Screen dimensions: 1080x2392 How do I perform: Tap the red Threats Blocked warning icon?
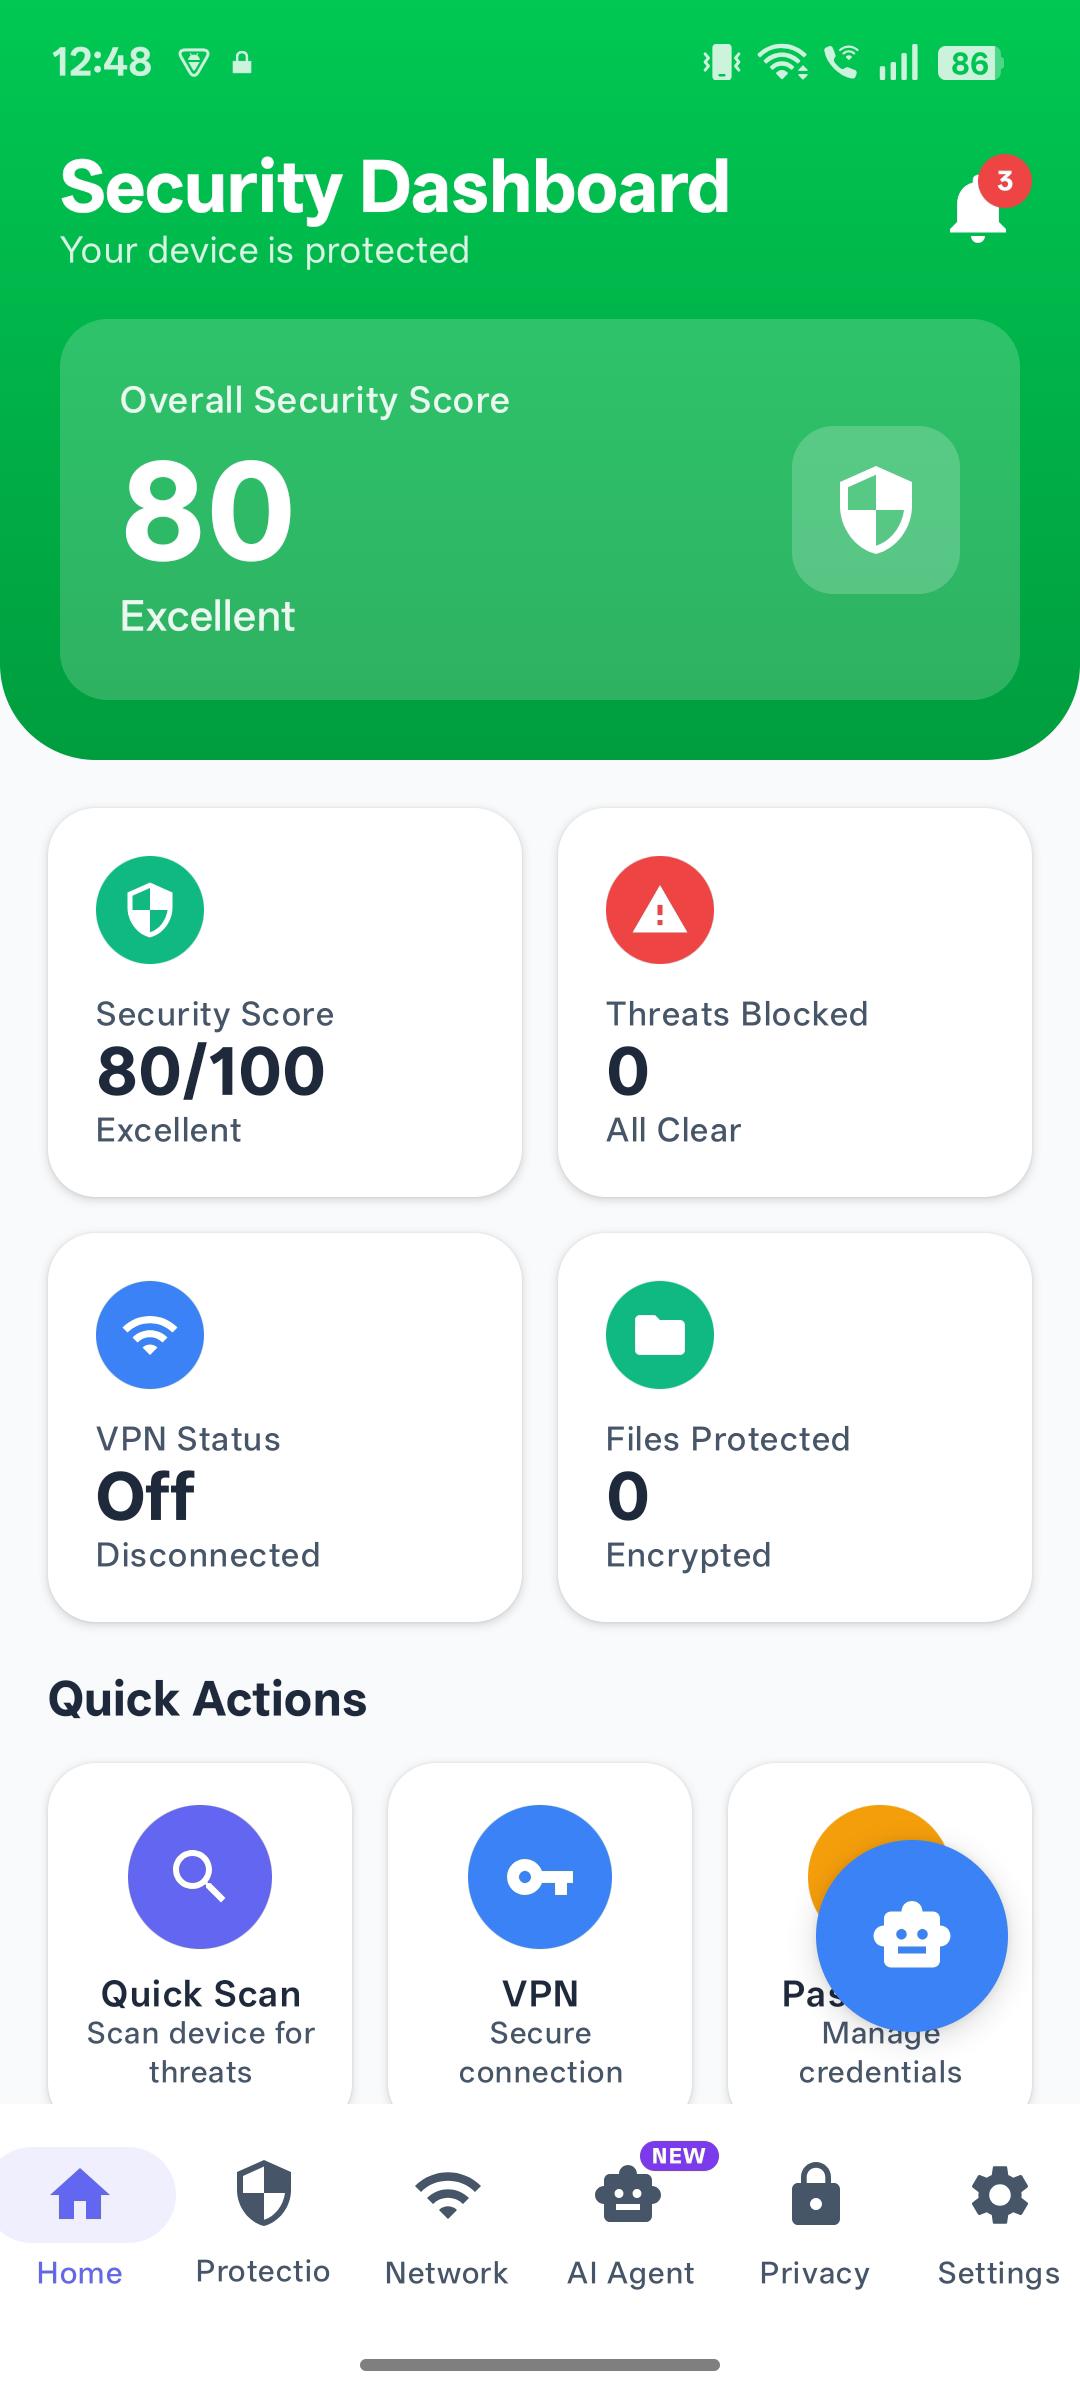coord(660,910)
